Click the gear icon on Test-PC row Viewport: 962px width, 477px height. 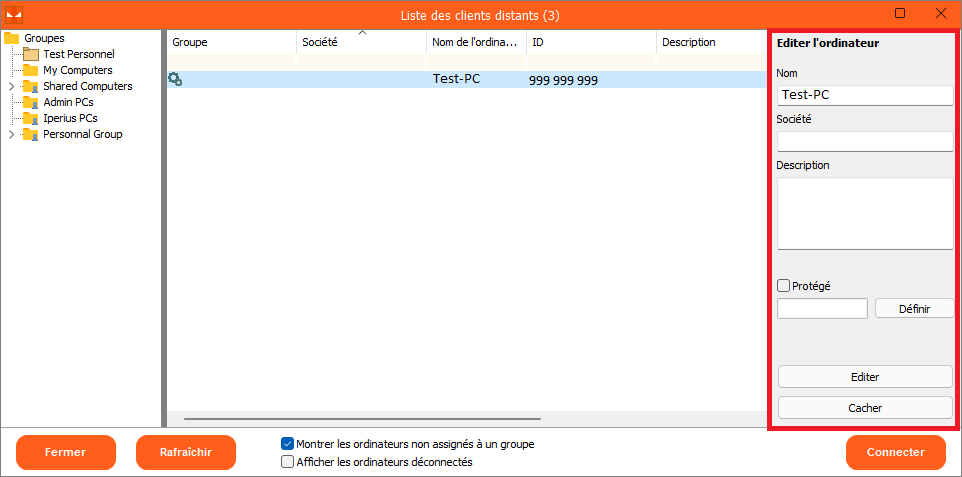tap(175, 79)
